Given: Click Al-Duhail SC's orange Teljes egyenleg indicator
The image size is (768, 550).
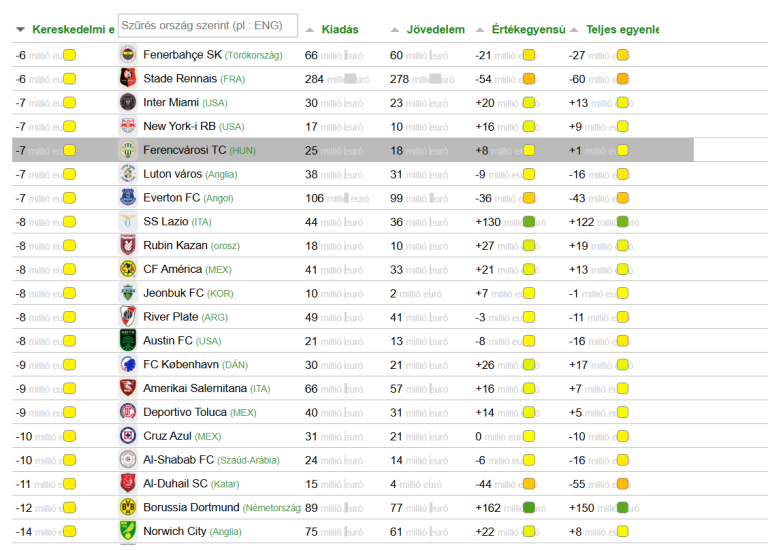Looking at the screenshot, I should click(x=622, y=484).
